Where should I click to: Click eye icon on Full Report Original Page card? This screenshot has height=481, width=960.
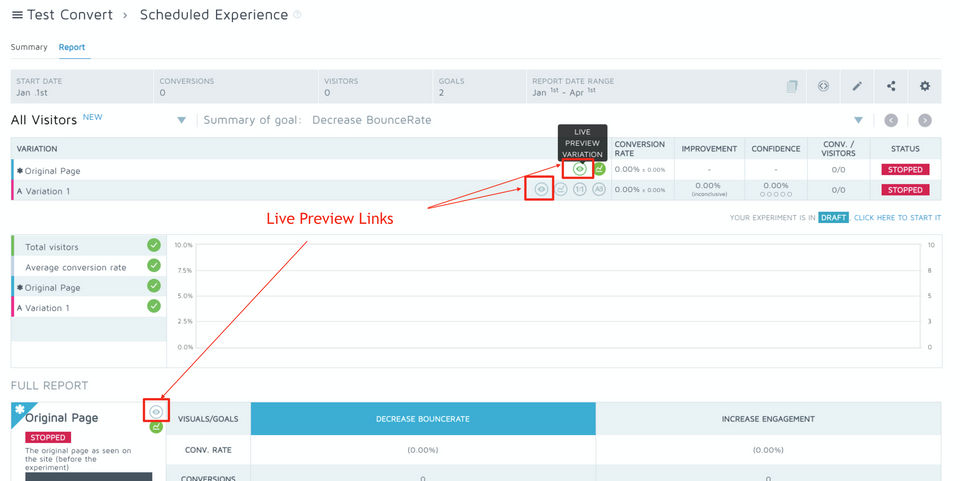[156, 412]
